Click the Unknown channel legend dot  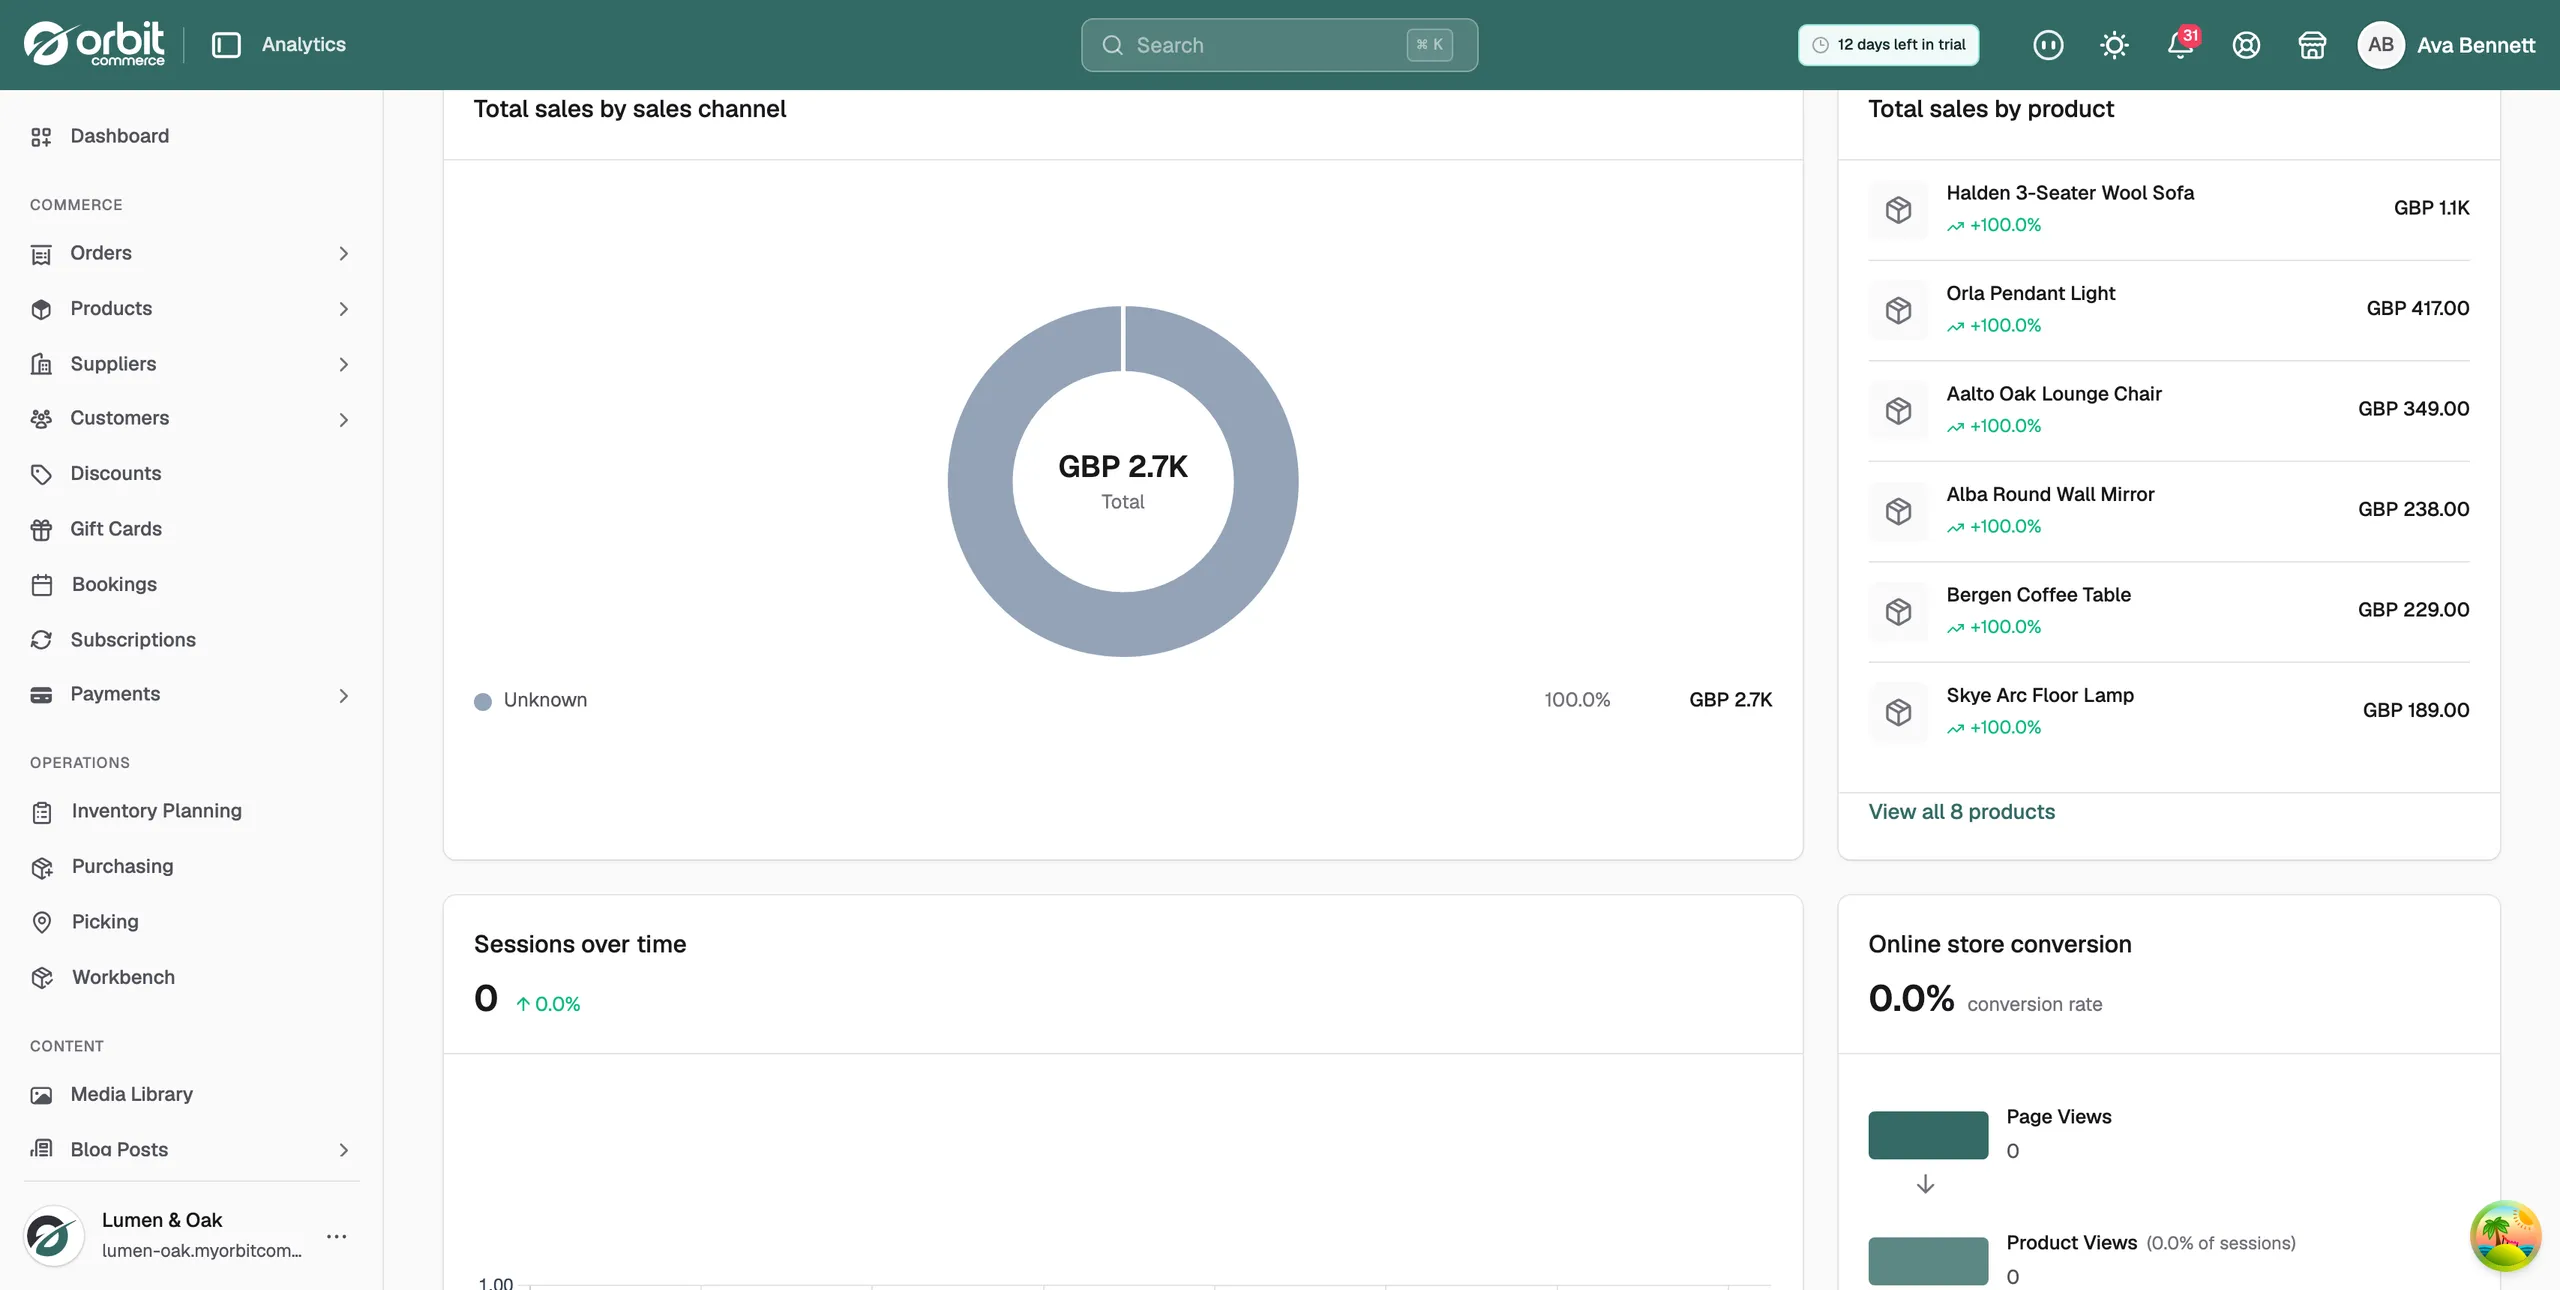pyautogui.click(x=483, y=701)
